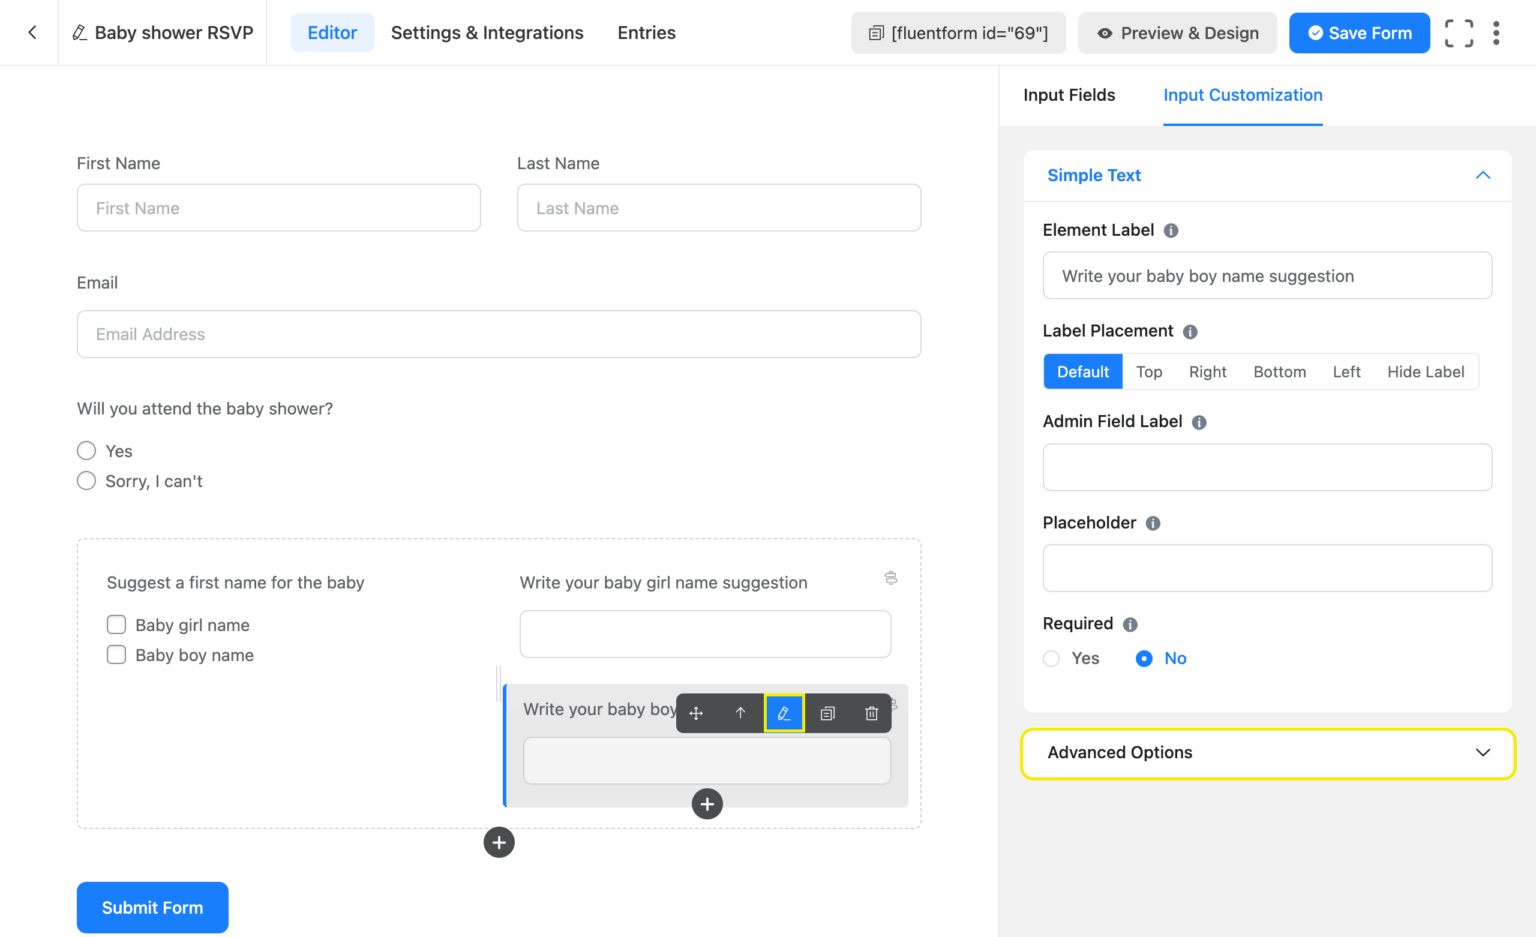This screenshot has height=937, width=1536.
Task: Collapse the Simple Text panel
Action: click(1482, 175)
